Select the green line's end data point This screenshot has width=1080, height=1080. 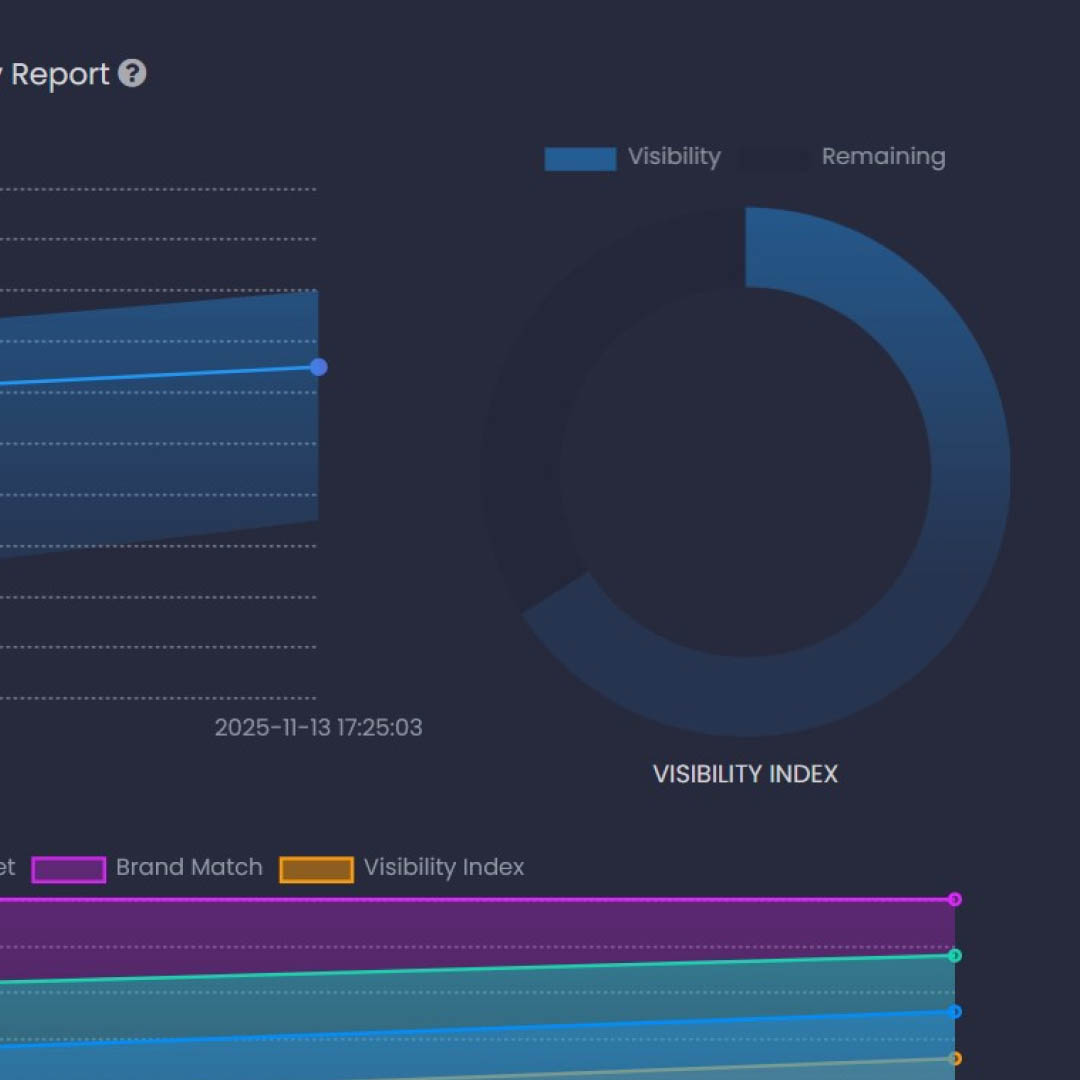[954, 956]
